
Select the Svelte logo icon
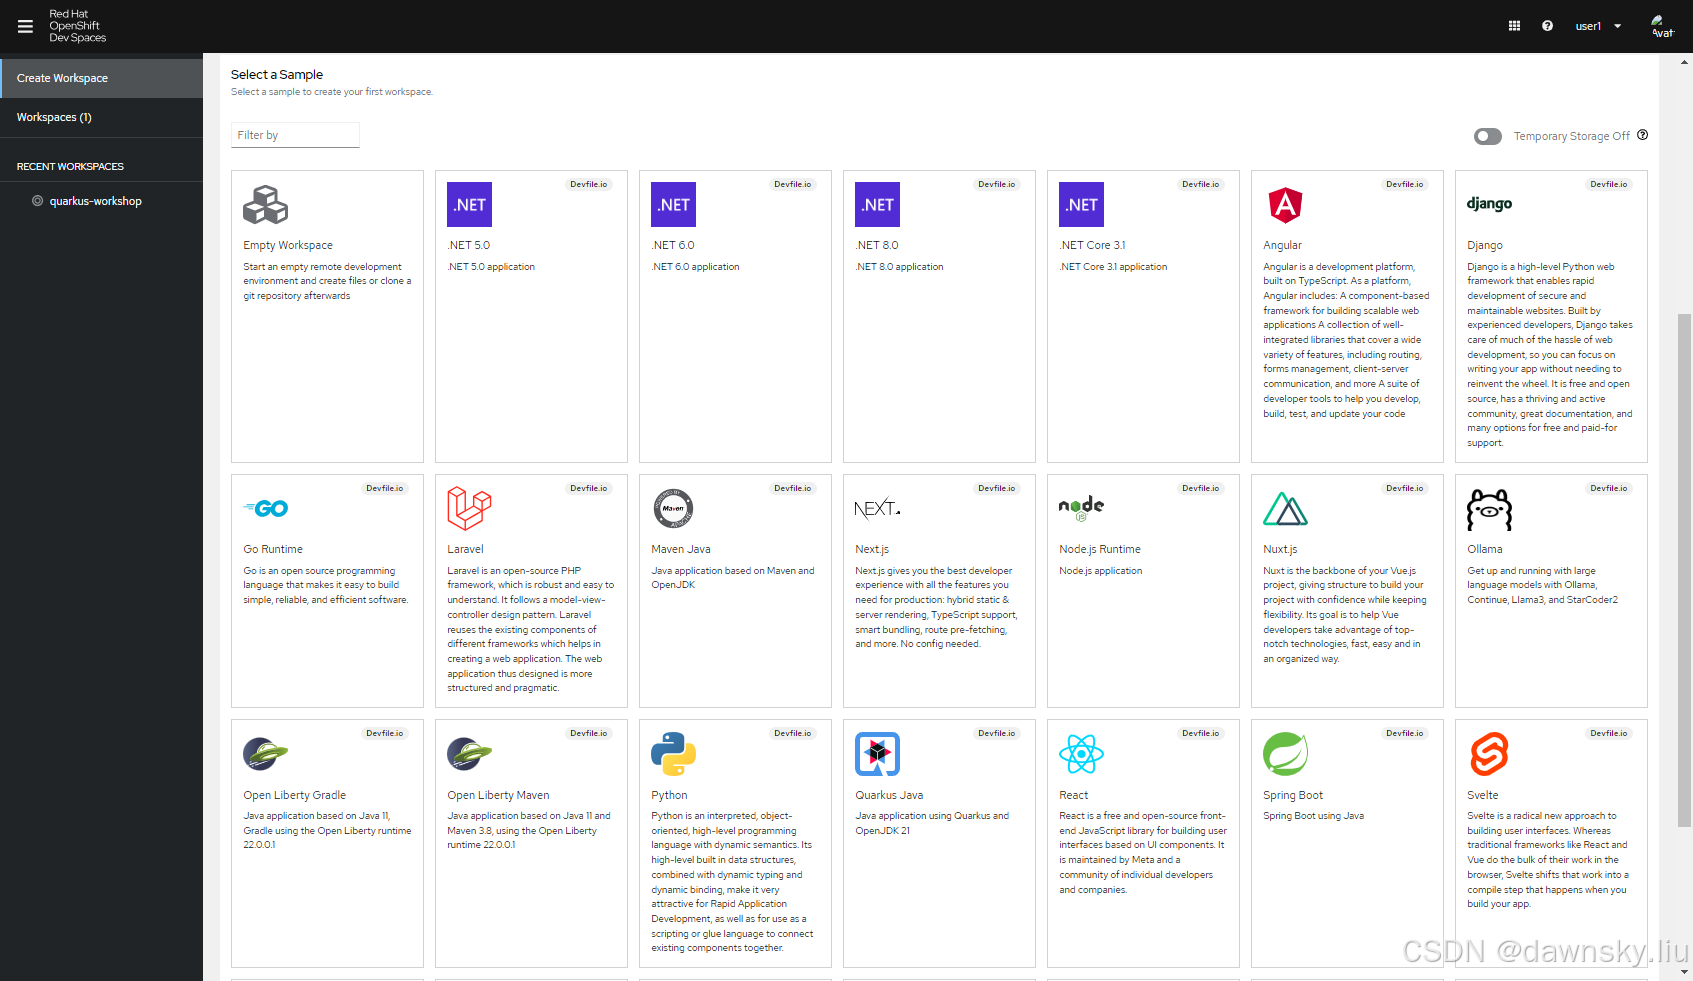pos(1489,754)
